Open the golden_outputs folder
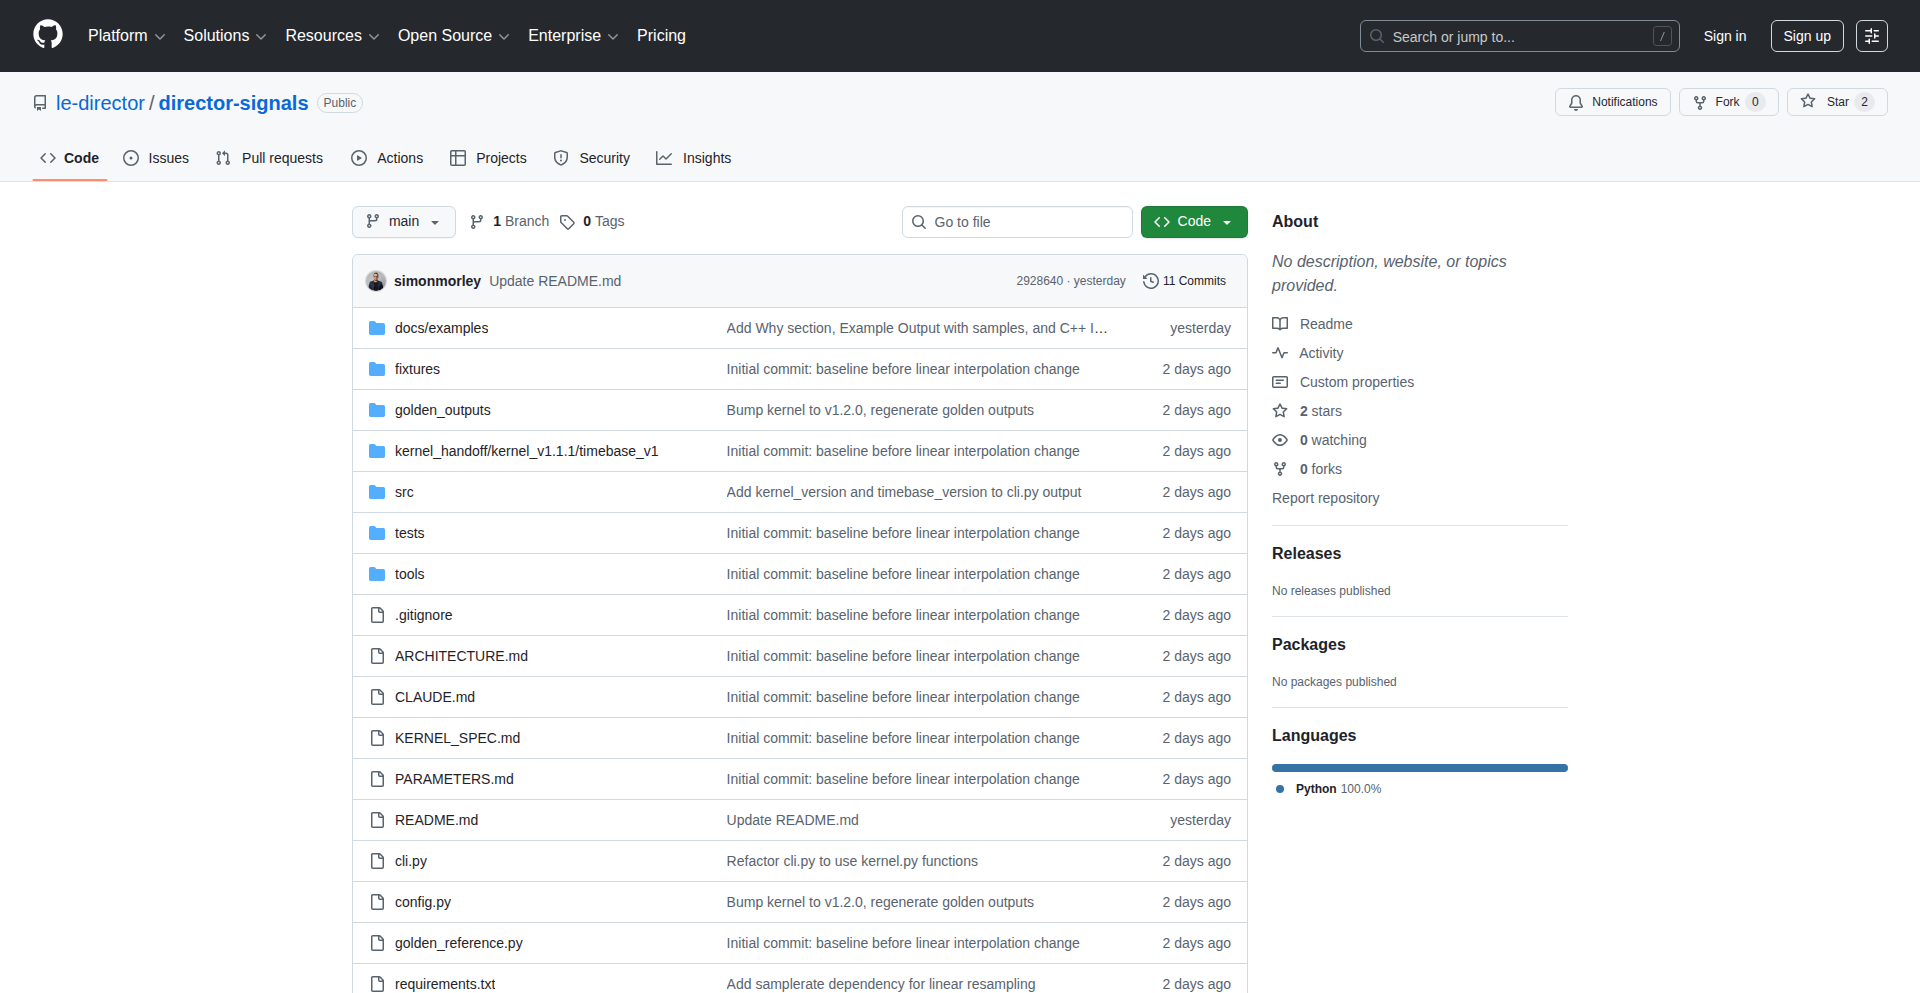 click(442, 410)
